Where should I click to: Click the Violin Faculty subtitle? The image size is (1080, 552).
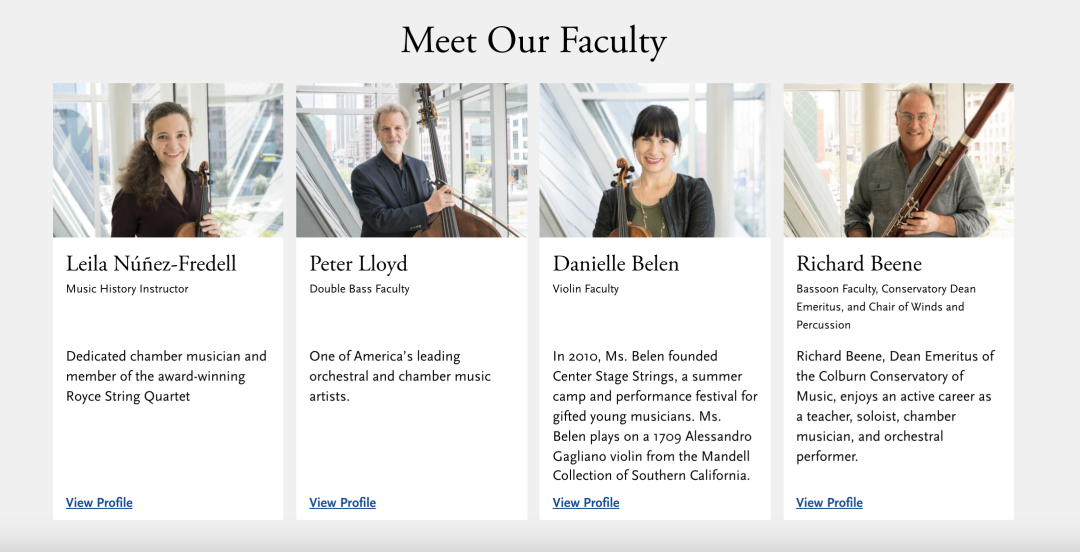point(586,289)
